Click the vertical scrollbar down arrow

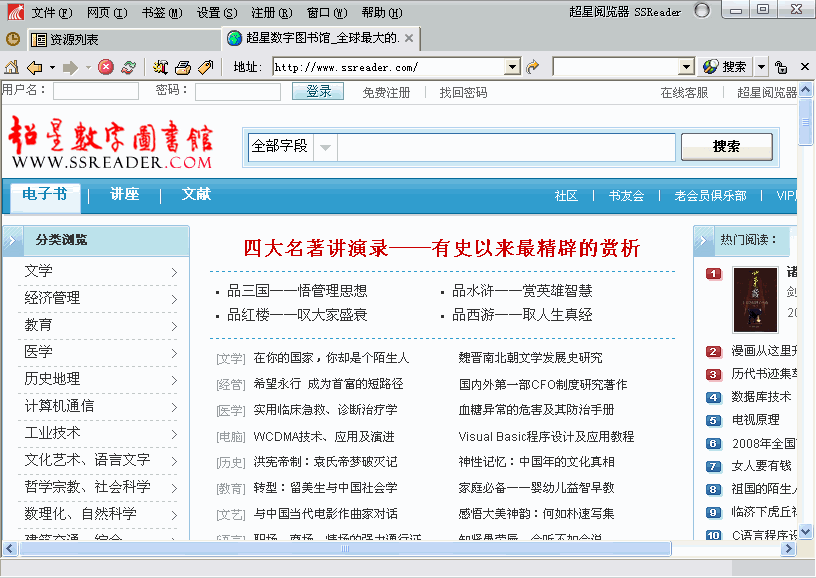click(x=806, y=531)
